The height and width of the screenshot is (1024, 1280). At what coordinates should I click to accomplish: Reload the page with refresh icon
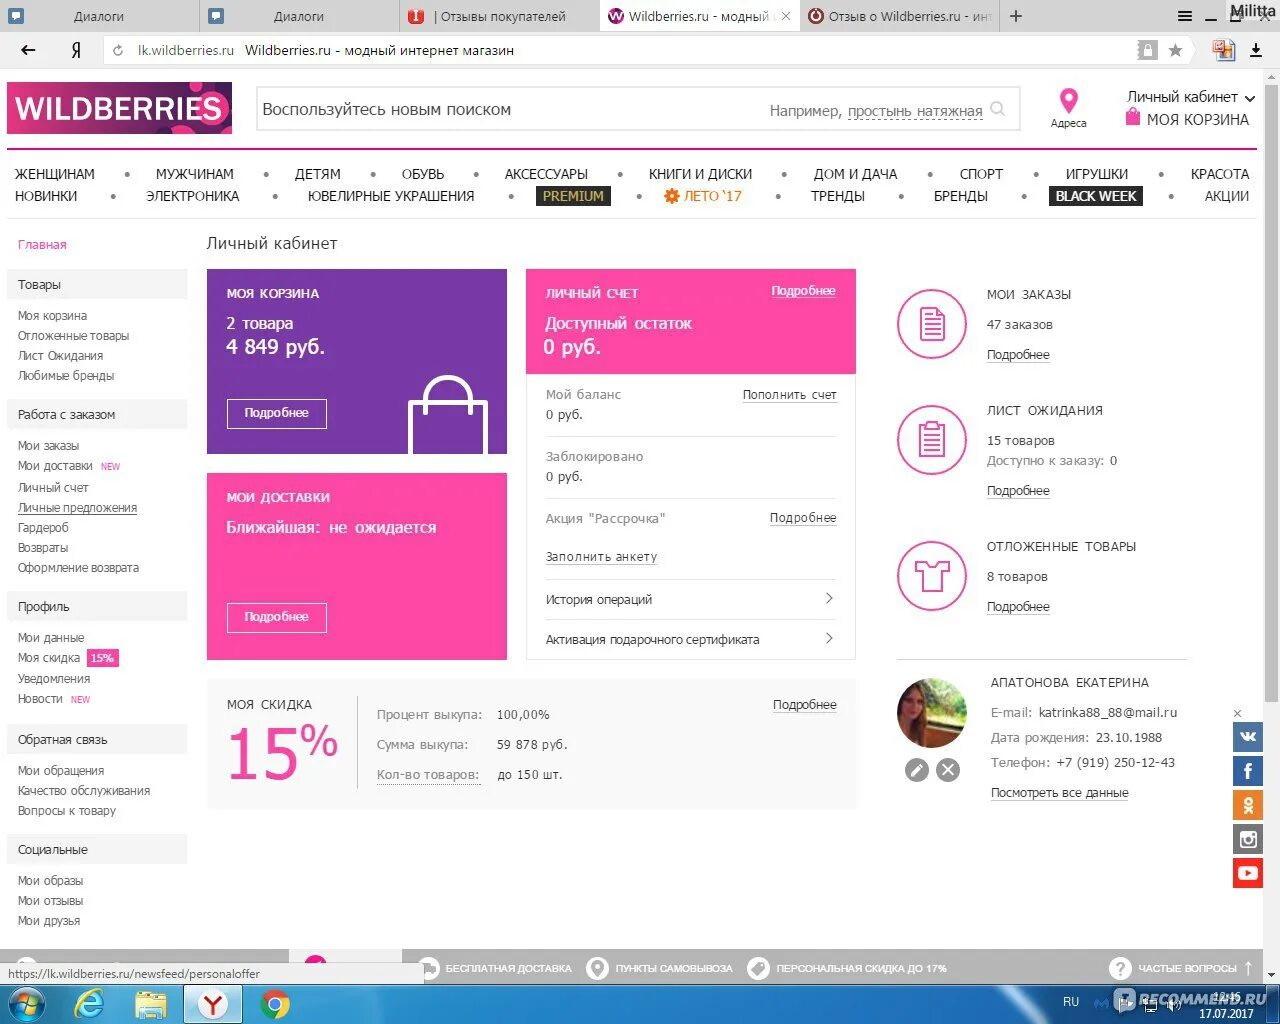(118, 50)
